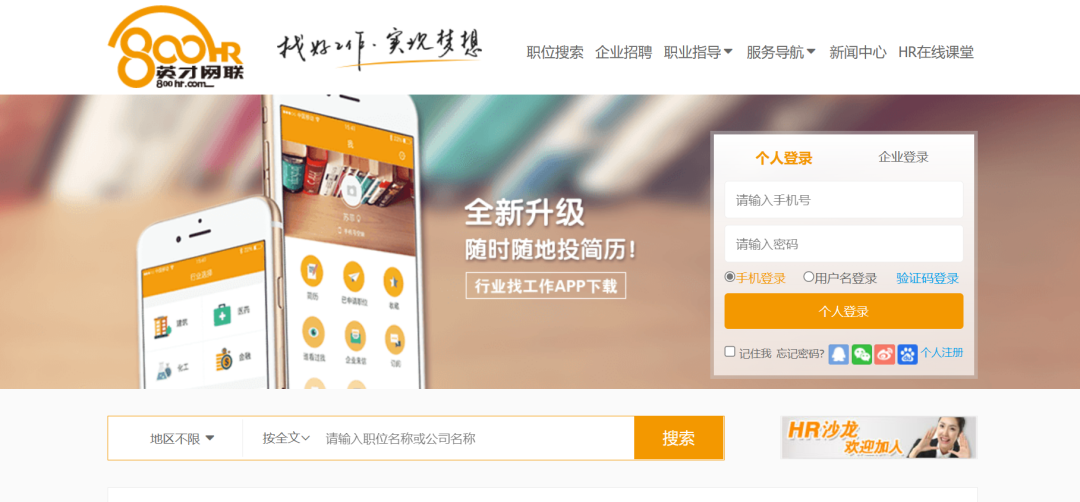Open the 职位搜索 menu item
1080x502 pixels.
click(554, 52)
